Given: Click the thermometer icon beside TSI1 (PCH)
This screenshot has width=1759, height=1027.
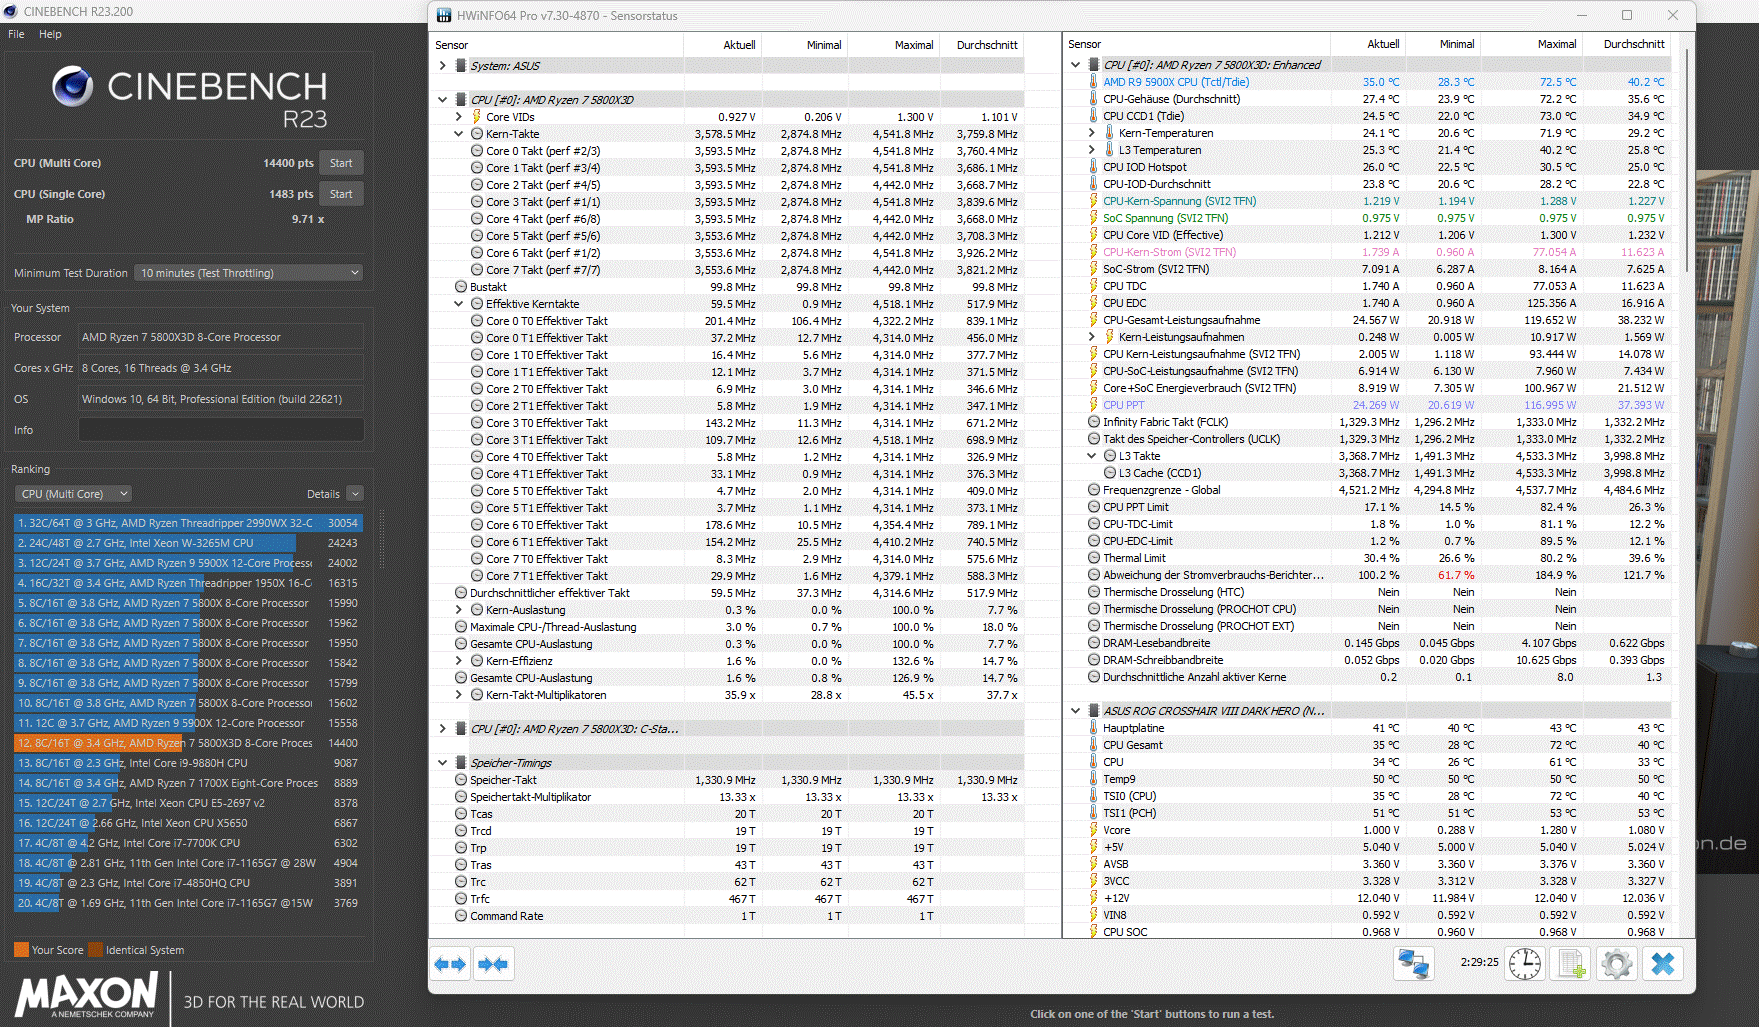Looking at the screenshot, I should pyautogui.click(x=1093, y=813).
